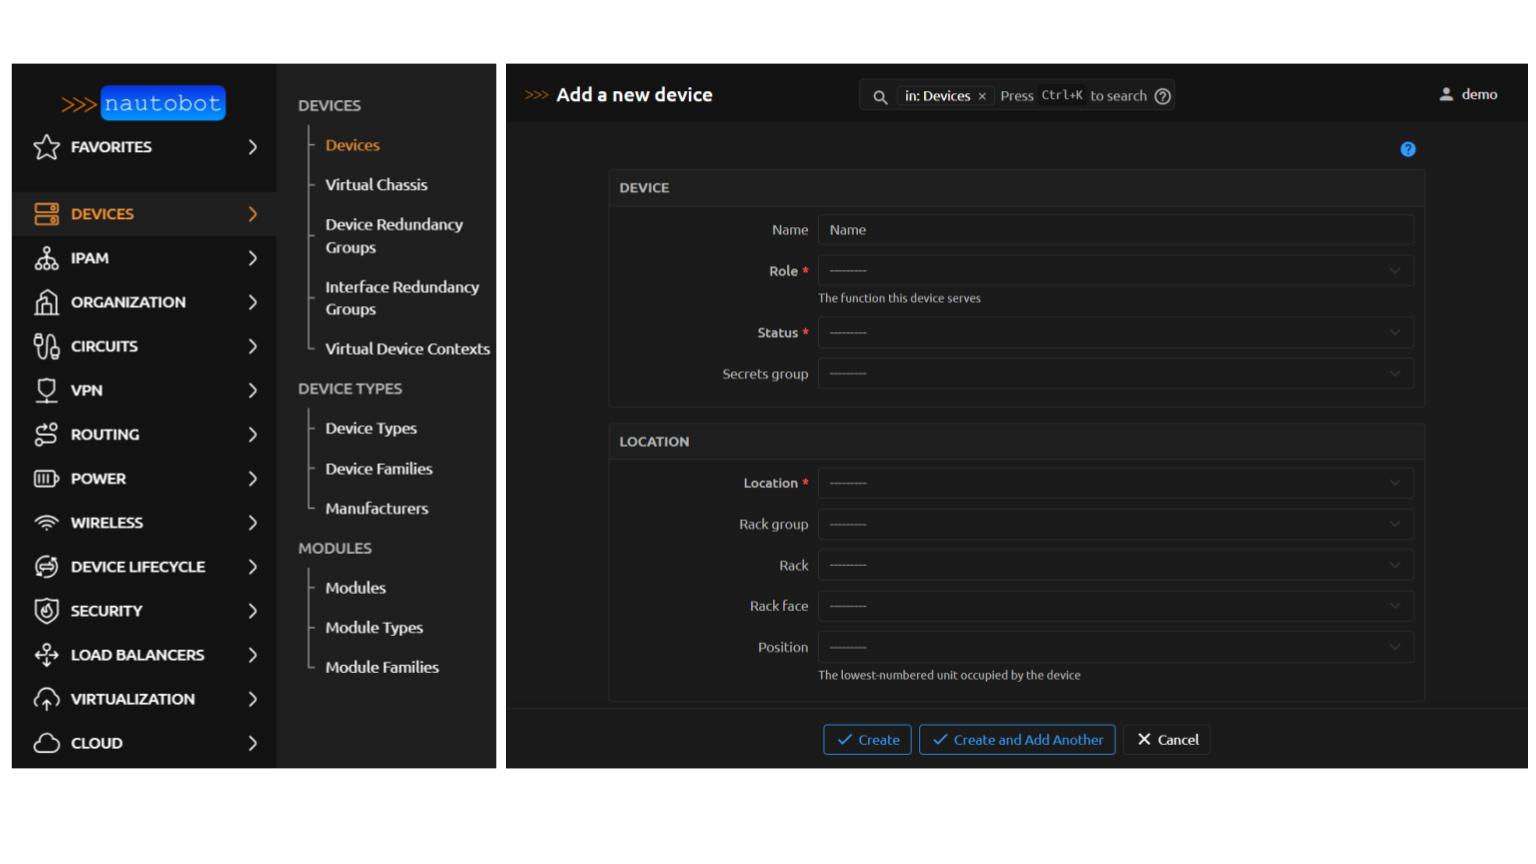Remove the 'in: Devices' search filter
The height and width of the screenshot is (864, 1536).
pos(982,97)
